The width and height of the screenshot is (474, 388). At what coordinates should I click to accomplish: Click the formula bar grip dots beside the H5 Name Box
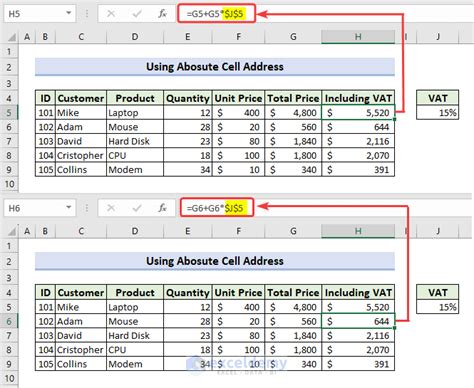[87, 14]
